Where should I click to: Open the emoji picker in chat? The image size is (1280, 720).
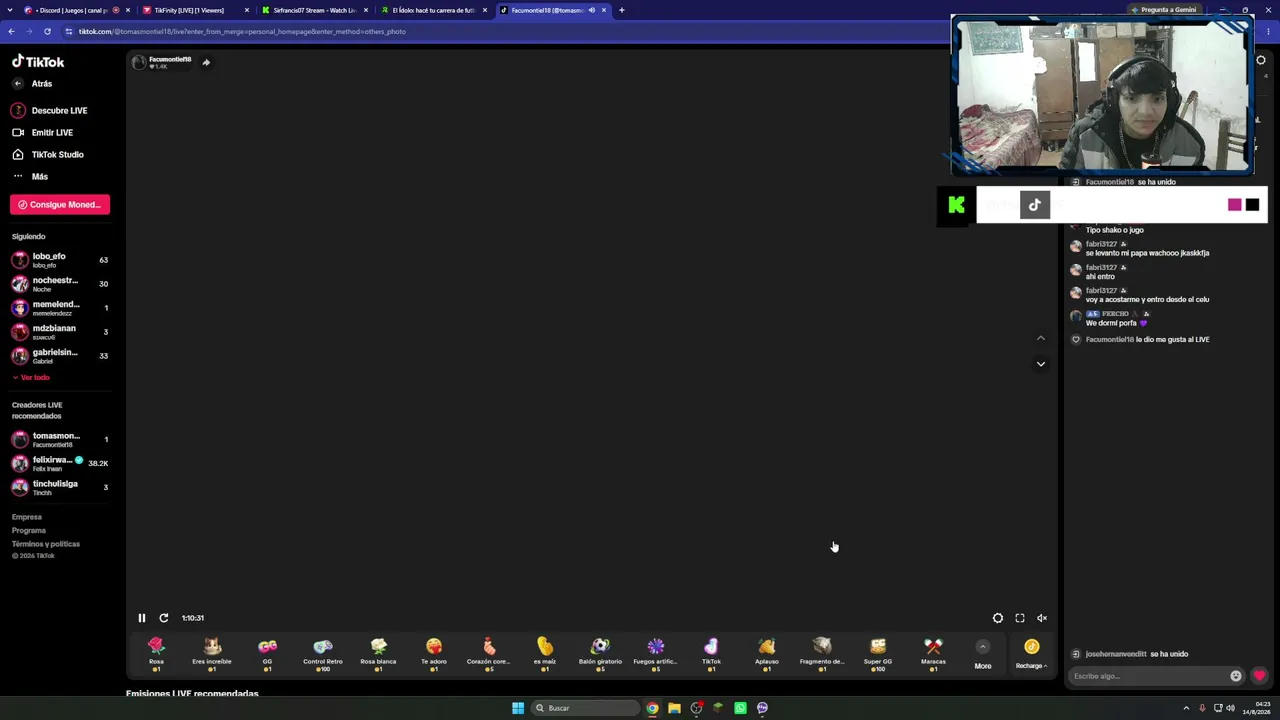(1236, 676)
